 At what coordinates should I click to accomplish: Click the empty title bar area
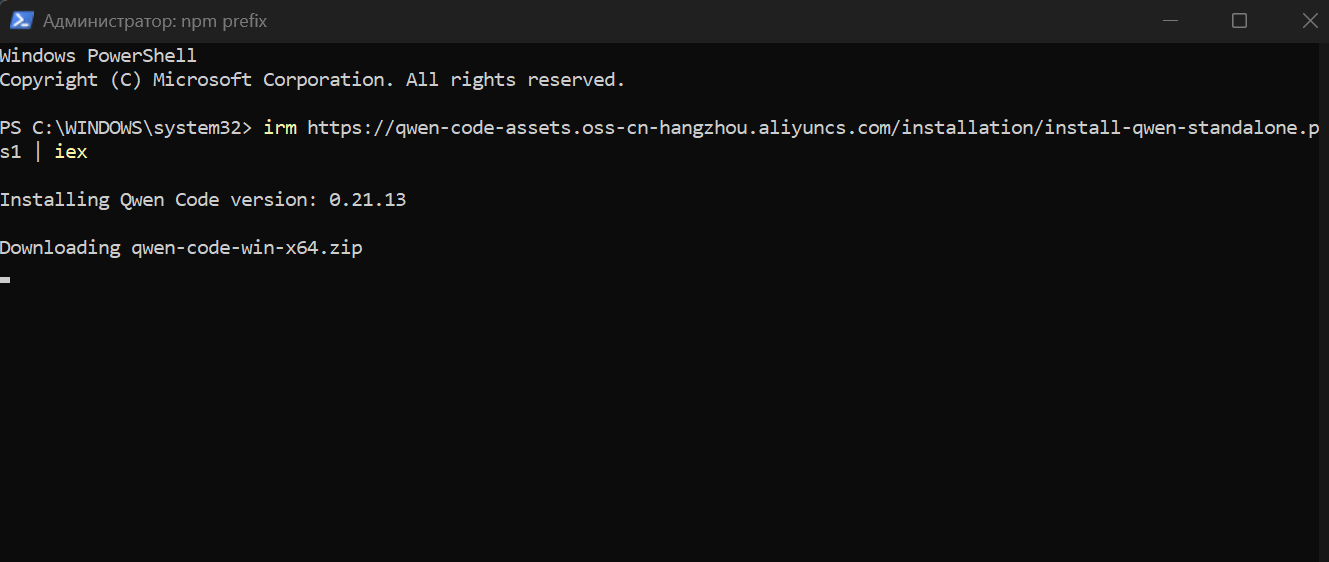click(700, 21)
